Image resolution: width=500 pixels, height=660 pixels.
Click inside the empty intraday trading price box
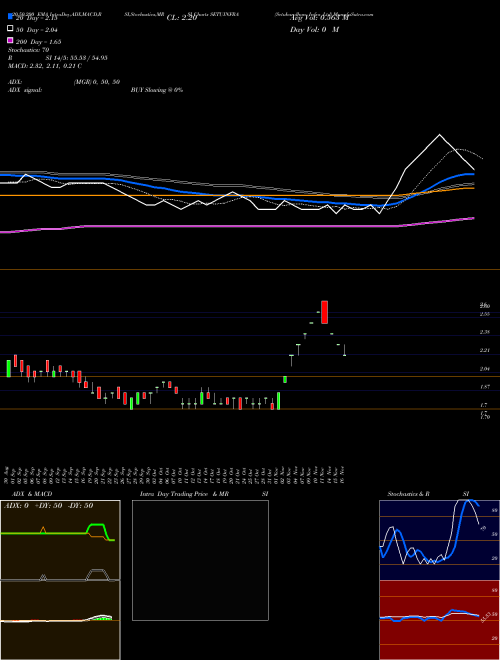point(200,560)
